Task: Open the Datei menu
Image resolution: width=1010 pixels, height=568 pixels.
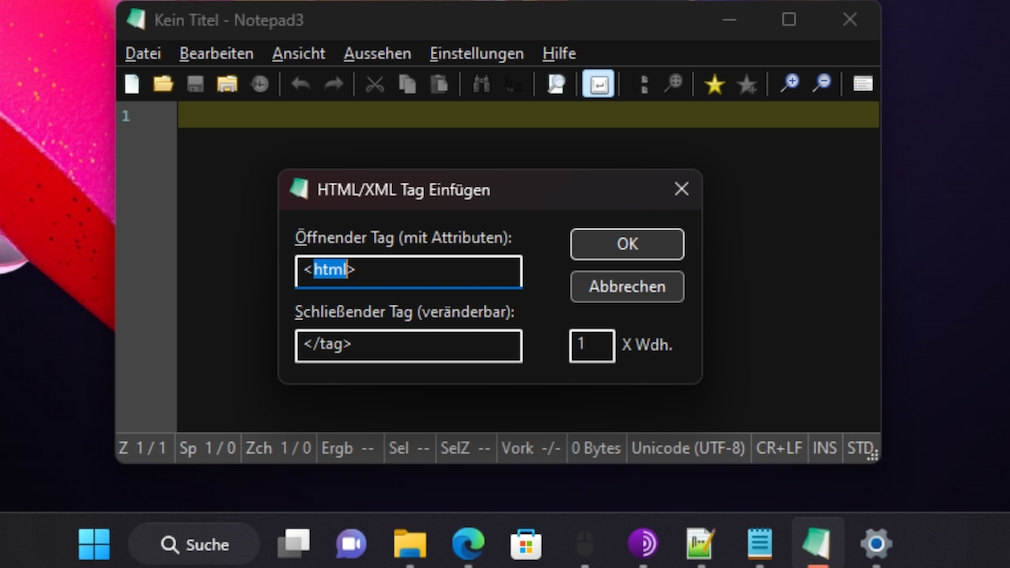Action: click(x=143, y=53)
